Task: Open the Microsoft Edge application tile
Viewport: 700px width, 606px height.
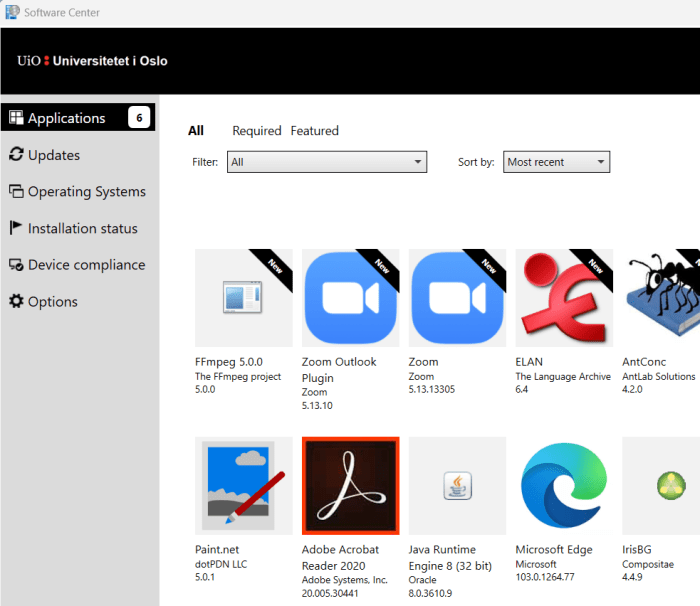Action: tap(564, 485)
